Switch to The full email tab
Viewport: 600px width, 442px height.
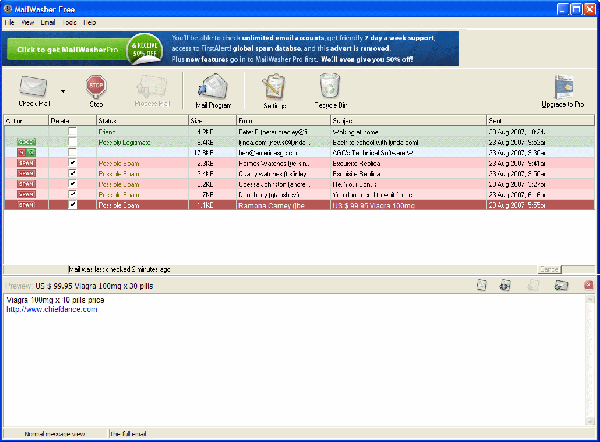tap(128, 434)
